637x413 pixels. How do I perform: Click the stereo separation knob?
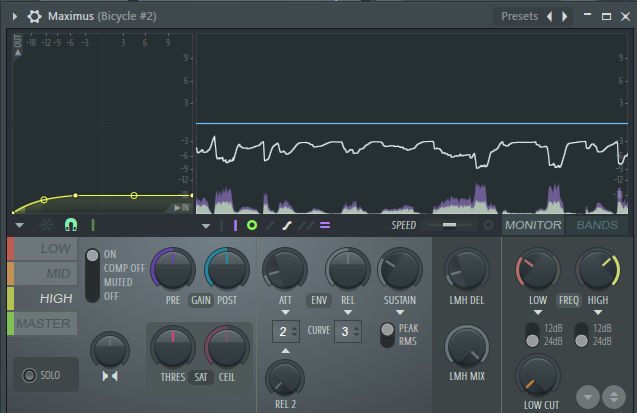click(x=110, y=350)
